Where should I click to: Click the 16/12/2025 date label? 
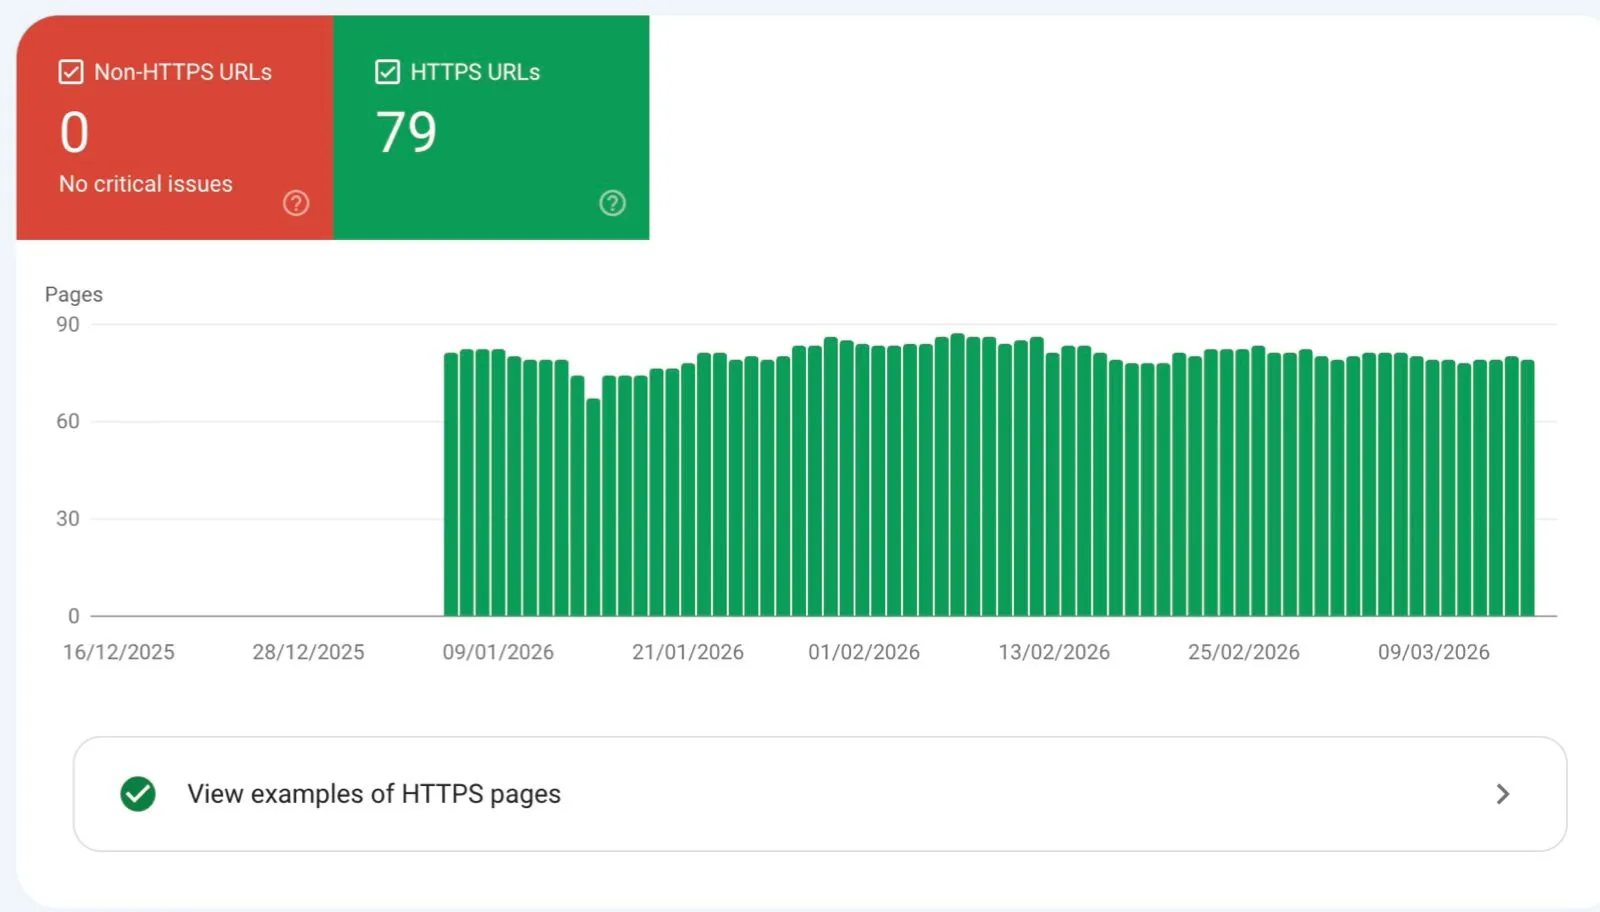coord(119,652)
